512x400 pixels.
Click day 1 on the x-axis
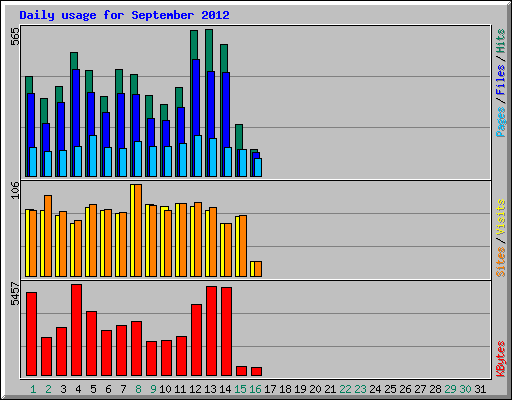pos(33,389)
